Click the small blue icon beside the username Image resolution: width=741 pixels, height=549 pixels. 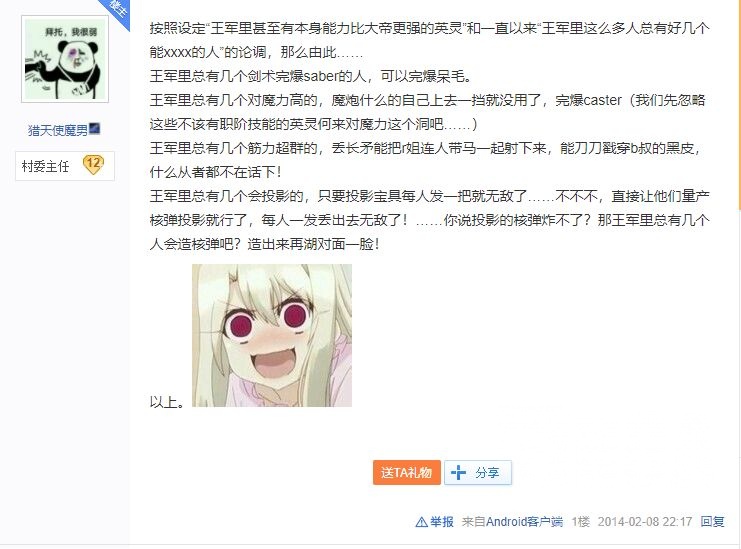[95, 128]
